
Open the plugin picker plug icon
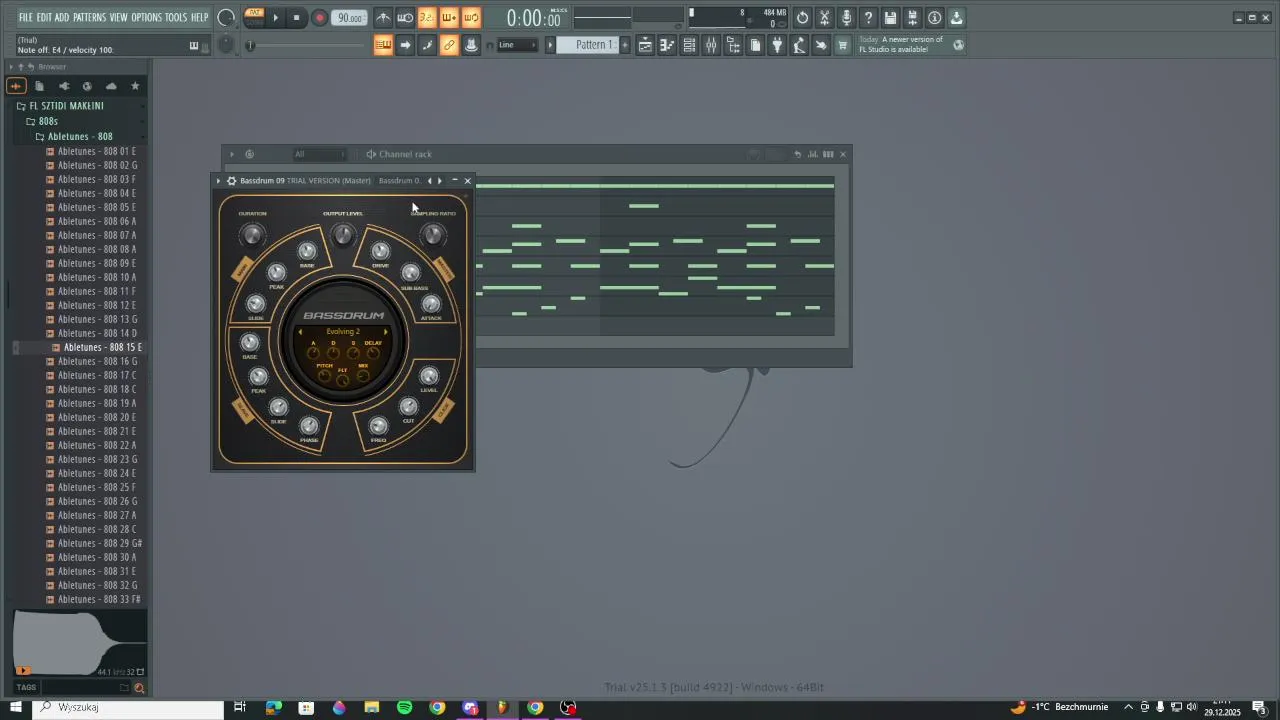tap(777, 45)
